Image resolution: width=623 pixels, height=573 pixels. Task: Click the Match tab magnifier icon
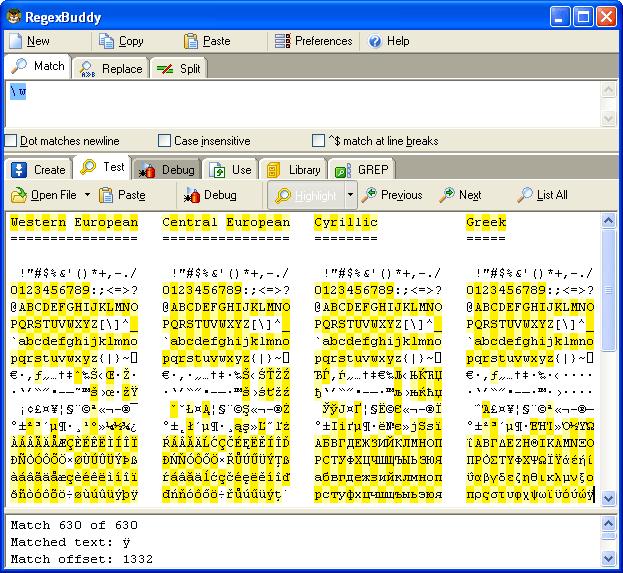[19, 66]
